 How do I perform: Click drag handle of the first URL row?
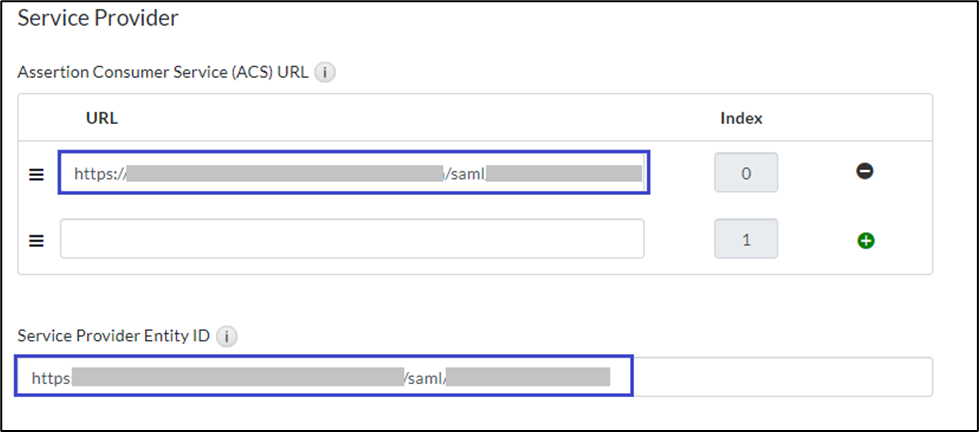pos(36,174)
